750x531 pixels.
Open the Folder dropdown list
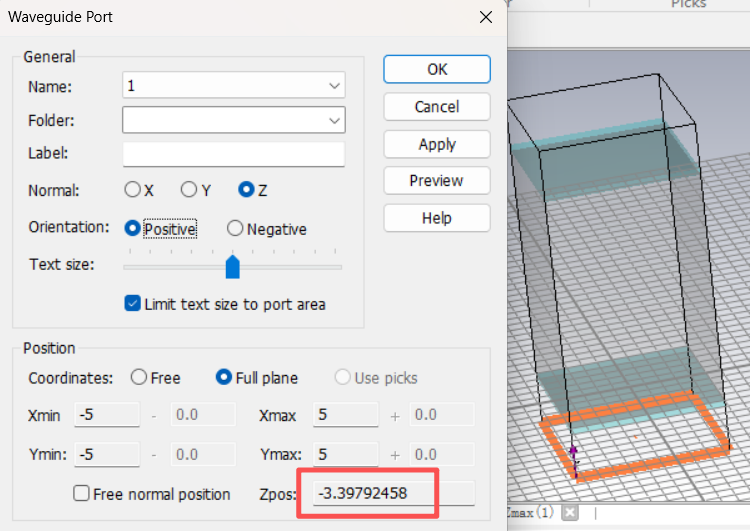click(x=334, y=120)
